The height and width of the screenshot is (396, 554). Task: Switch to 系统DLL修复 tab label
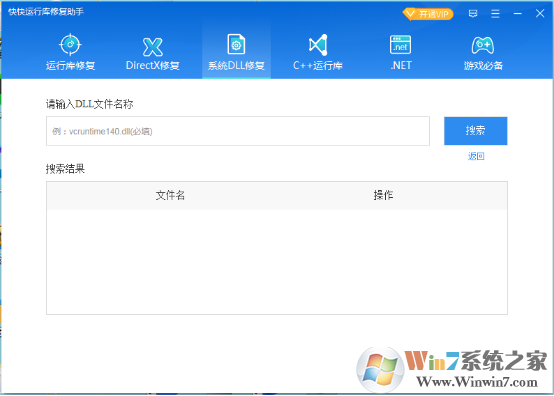[236, 66]
